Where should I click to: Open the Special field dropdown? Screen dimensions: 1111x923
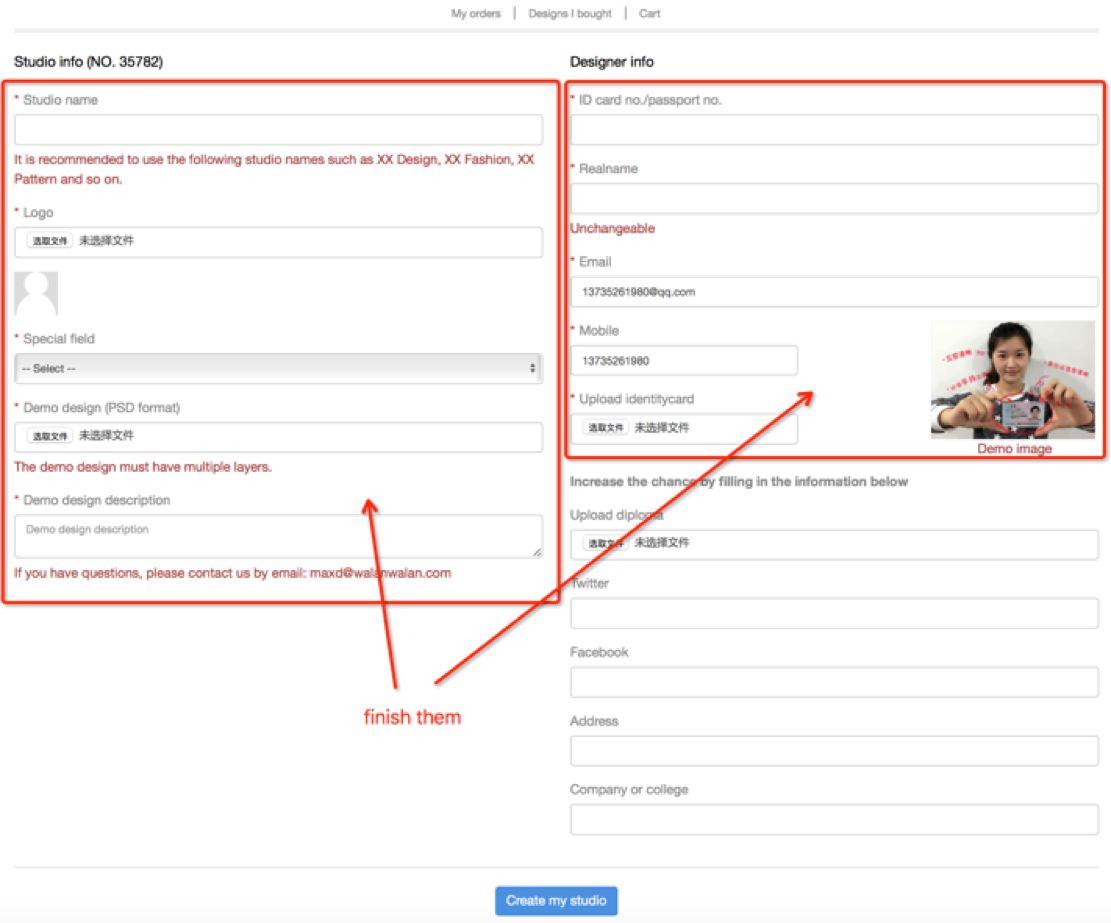tap(278, 368)
